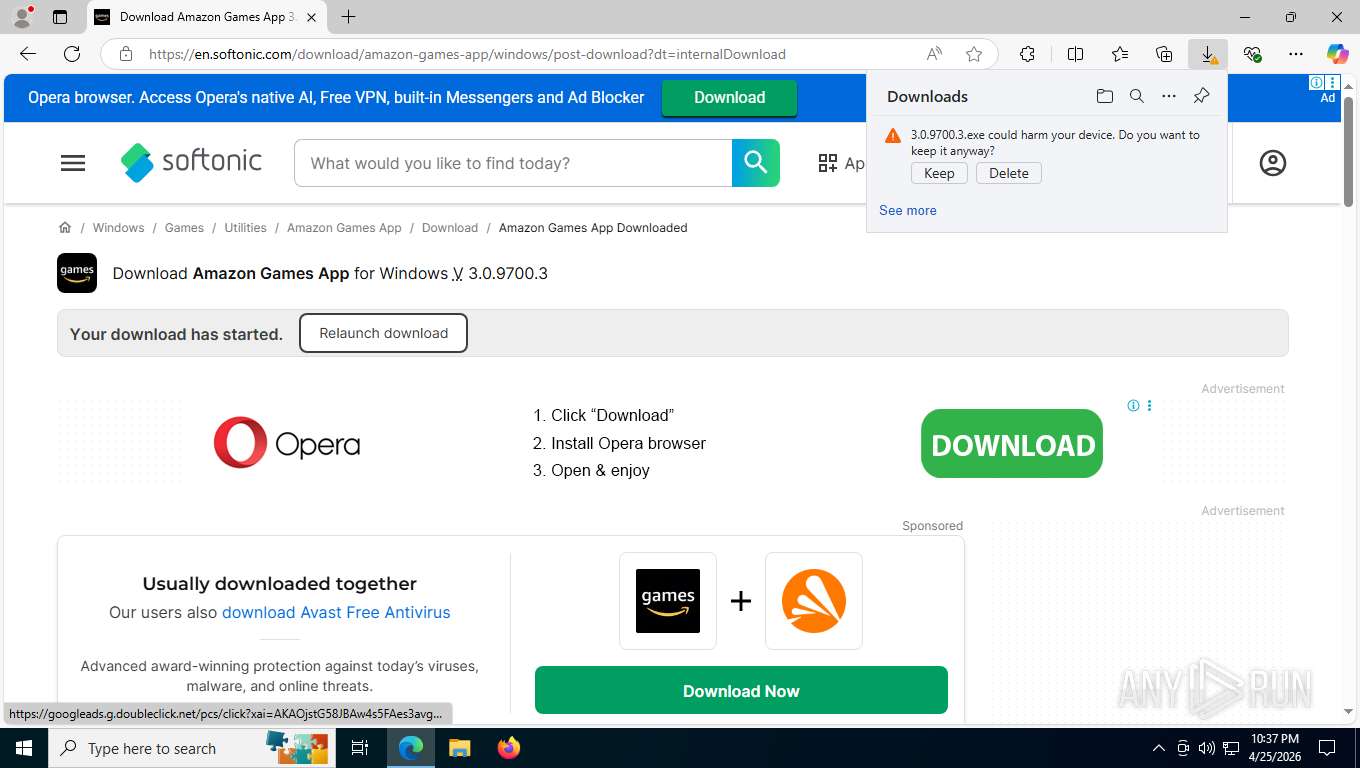
Task: Click Opera banner Download button
Action: [729, 97]
